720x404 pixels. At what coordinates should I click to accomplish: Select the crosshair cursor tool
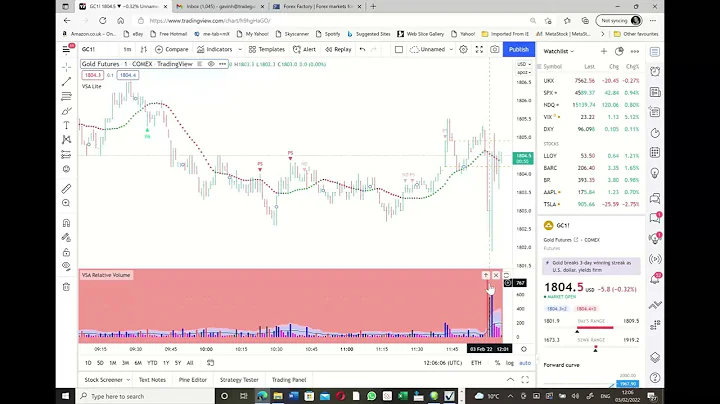click(66, 67)
